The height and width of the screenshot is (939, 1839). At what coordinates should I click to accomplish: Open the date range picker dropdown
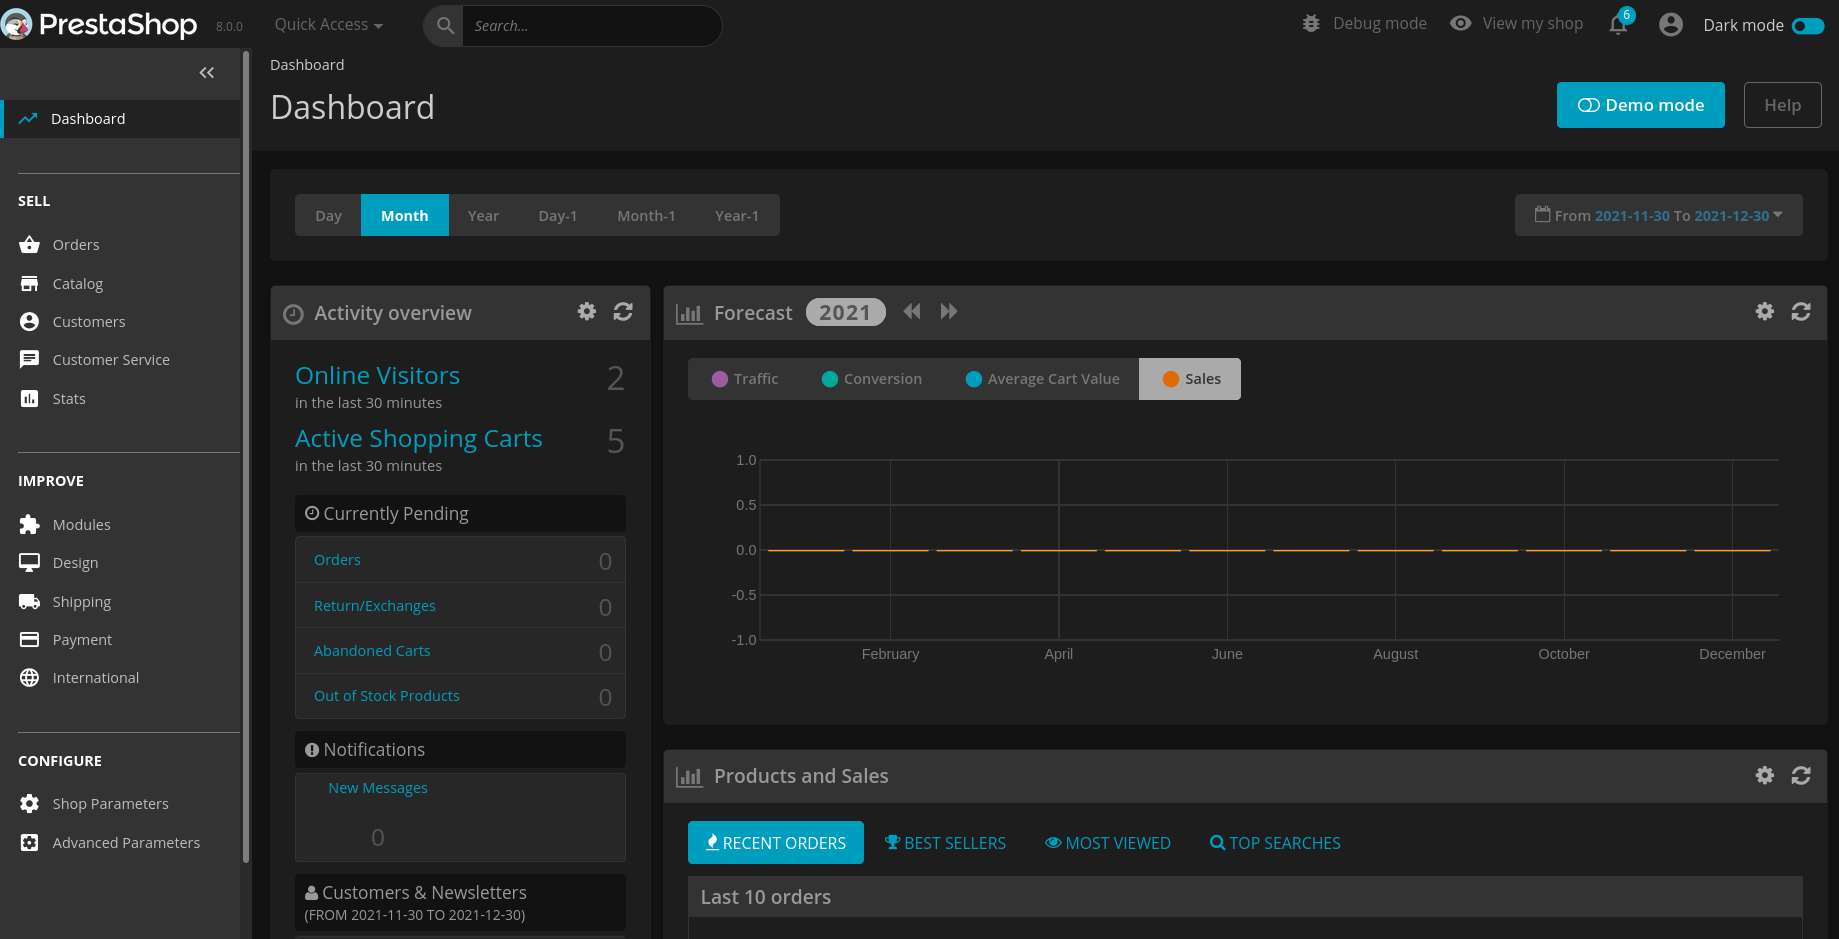pyautogui.click(x=1659, y=215)
